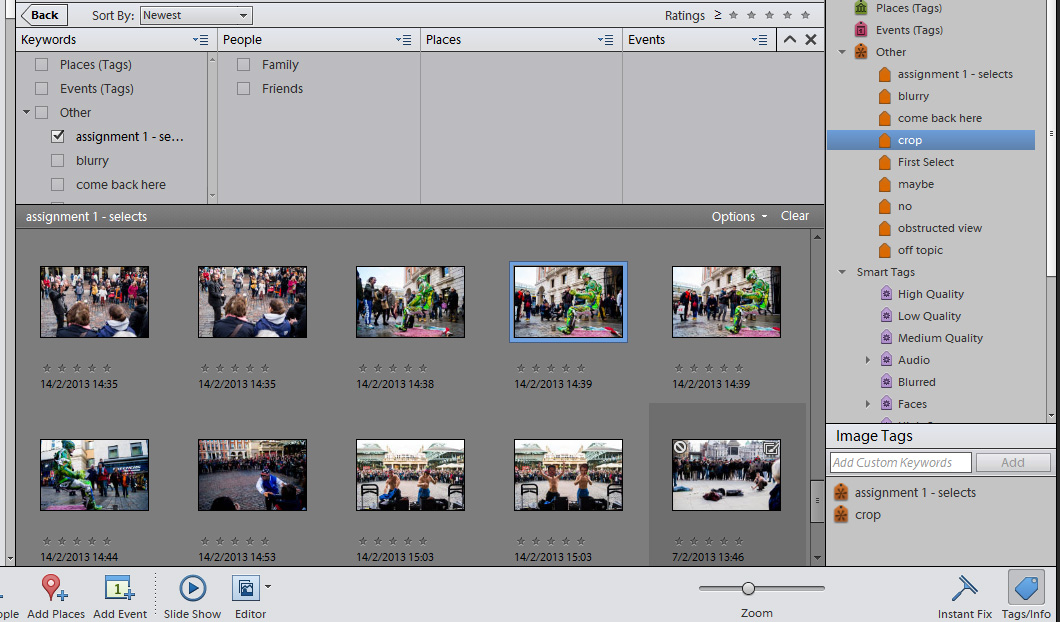
Task: Click Clear to remove the filter
Action: click(x=794, y=216)
